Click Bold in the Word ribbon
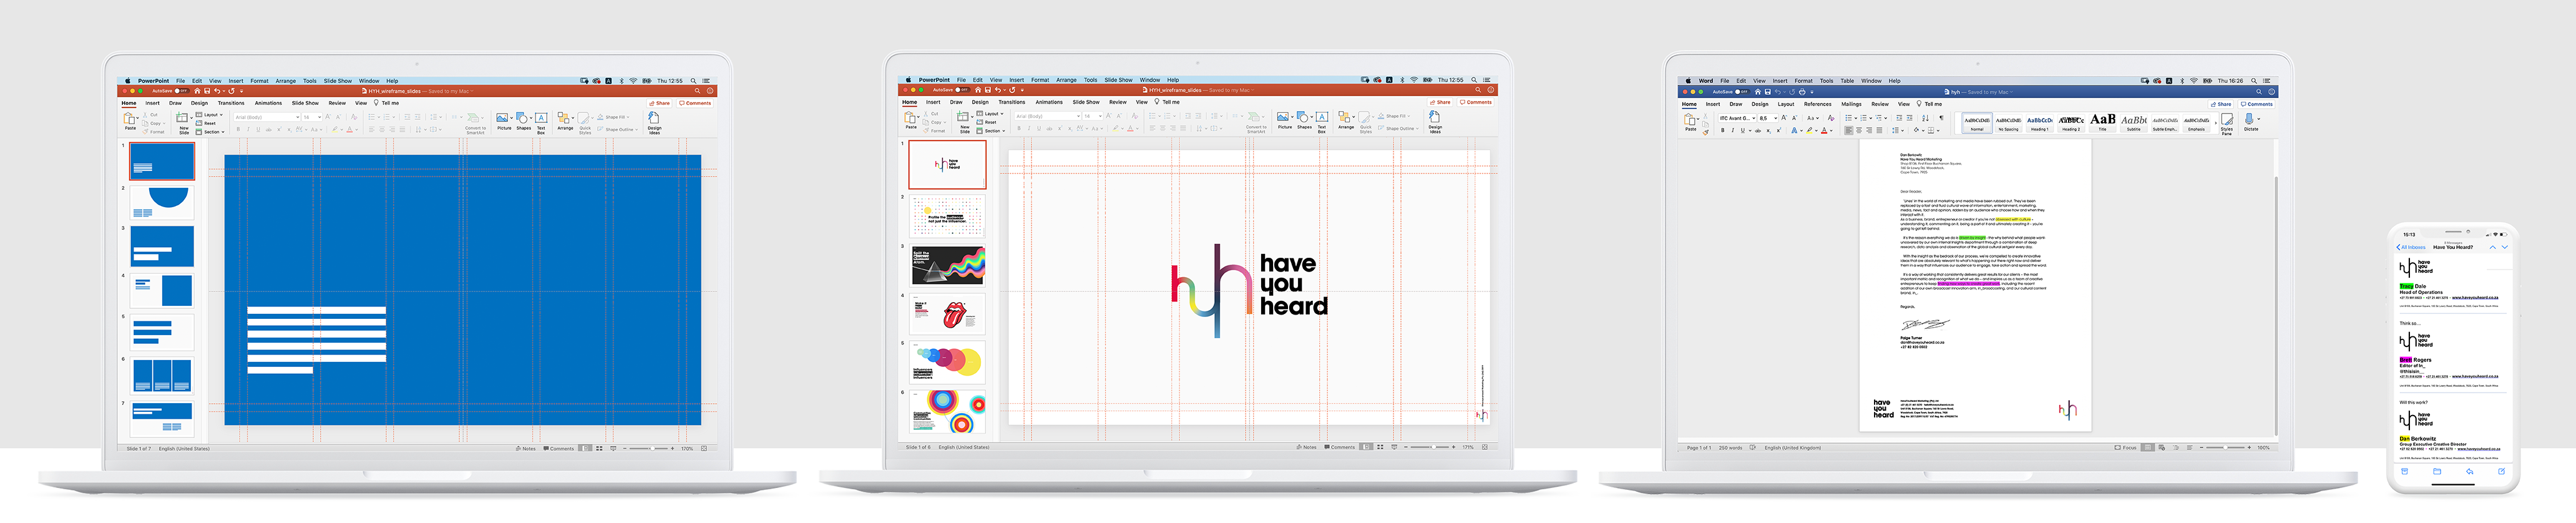 pyautogui.click(x=1722, y=130)
